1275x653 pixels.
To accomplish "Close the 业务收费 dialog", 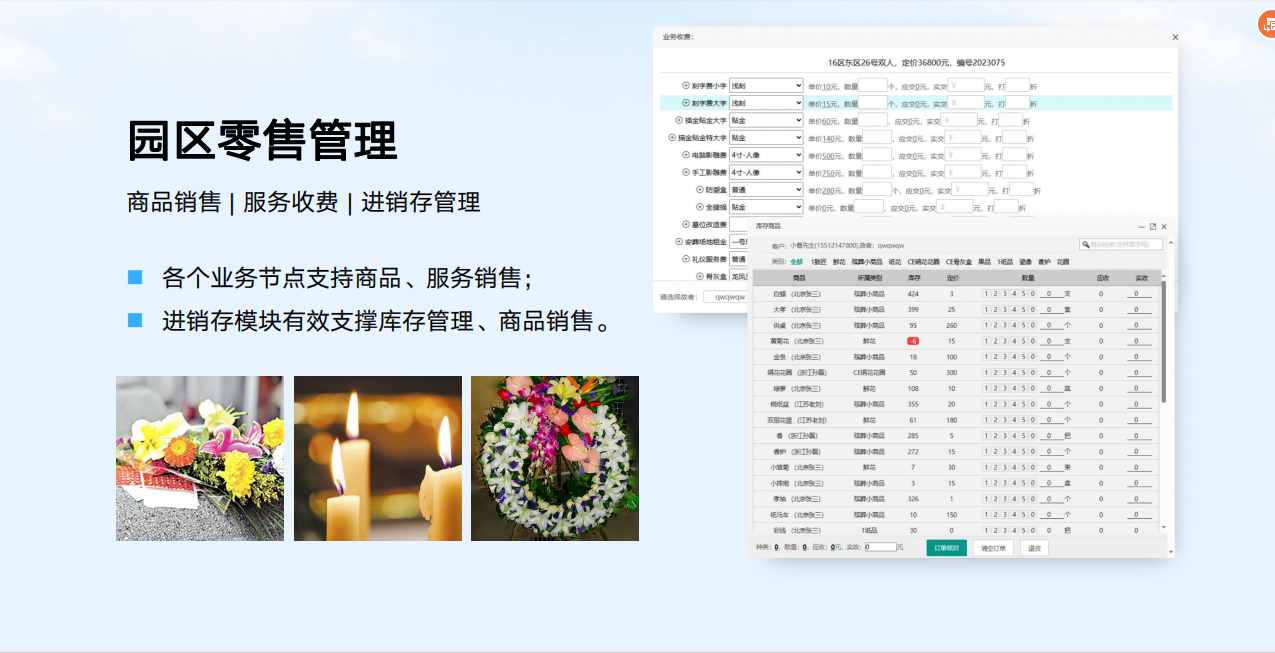I will click(1175, 37).
